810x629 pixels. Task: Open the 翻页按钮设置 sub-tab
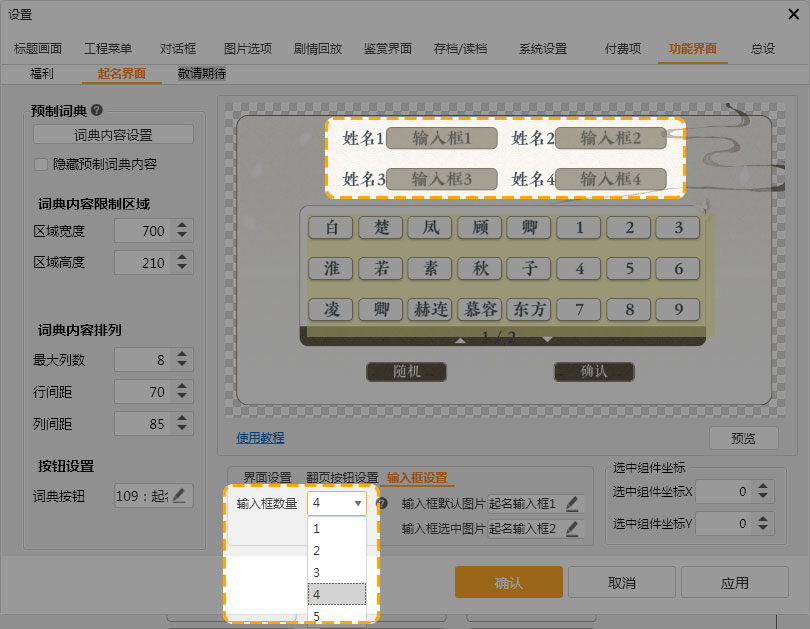tap(340, 477)
